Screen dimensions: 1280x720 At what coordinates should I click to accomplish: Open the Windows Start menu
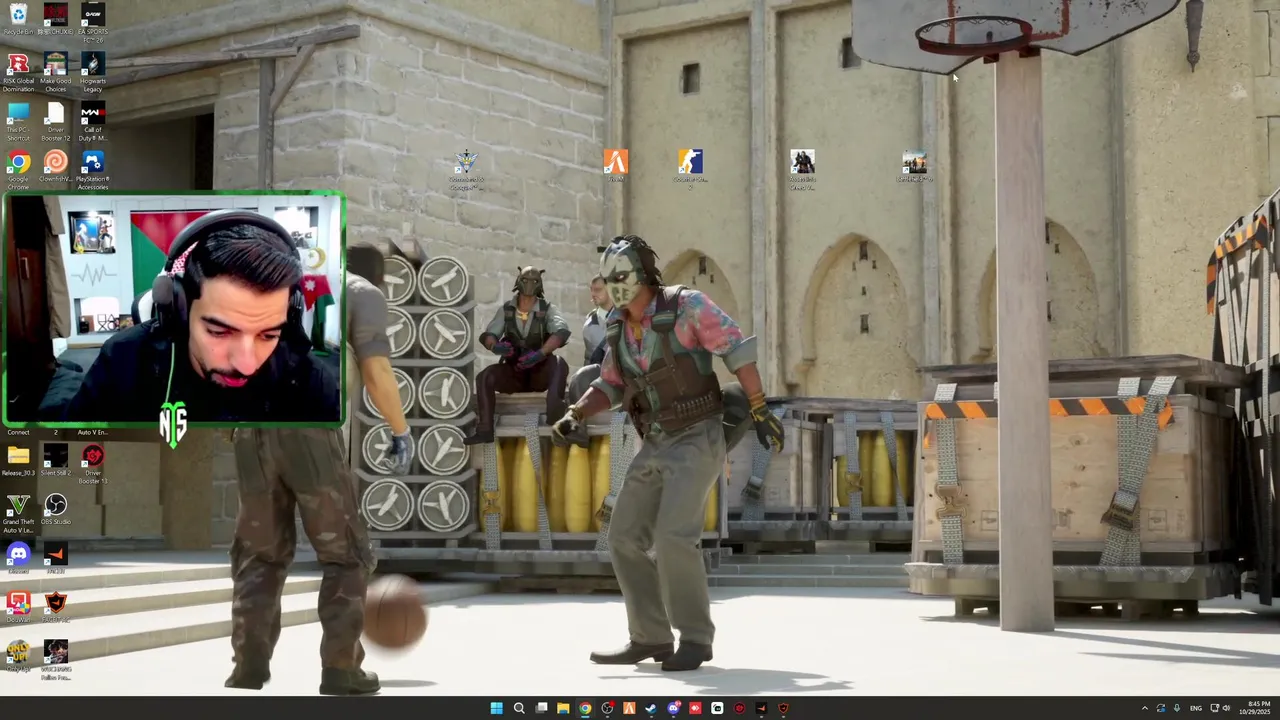click(x=496, y=708)
